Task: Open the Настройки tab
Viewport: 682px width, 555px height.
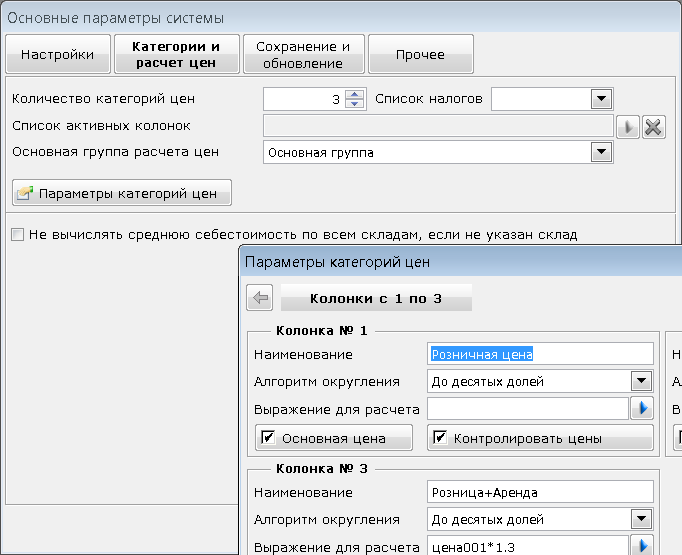Action: tap(58, 54)
